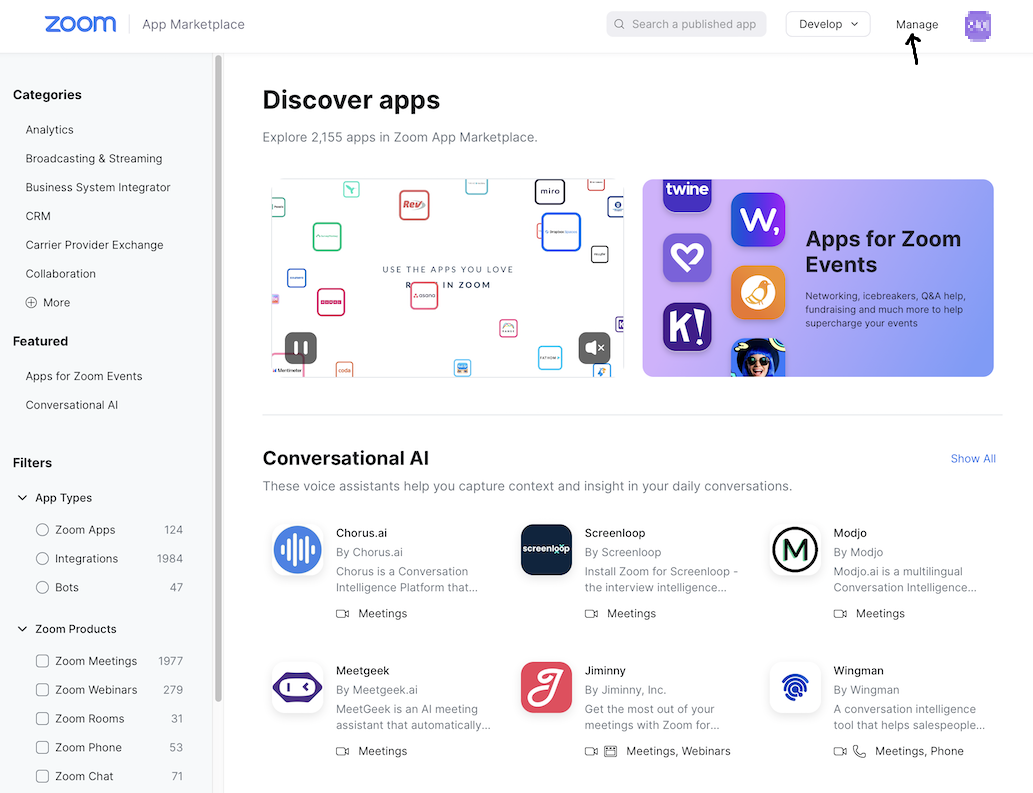Click the webinar icon under Jiminny
Screen dimensions: 1033x793
coord(611,752)
